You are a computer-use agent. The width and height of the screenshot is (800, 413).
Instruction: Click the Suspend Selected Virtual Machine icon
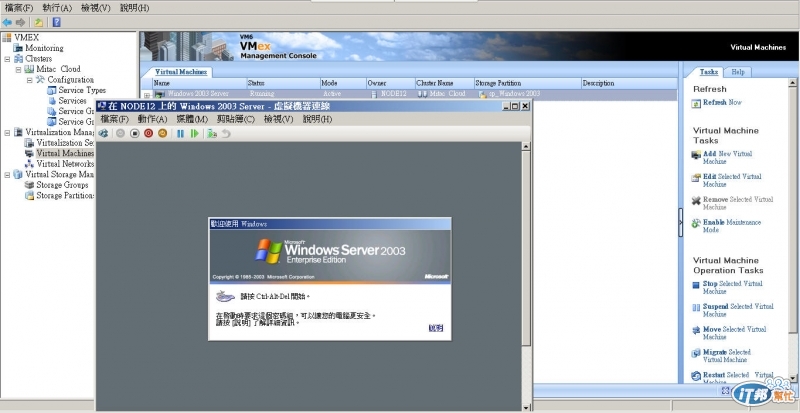click(696, 308)
